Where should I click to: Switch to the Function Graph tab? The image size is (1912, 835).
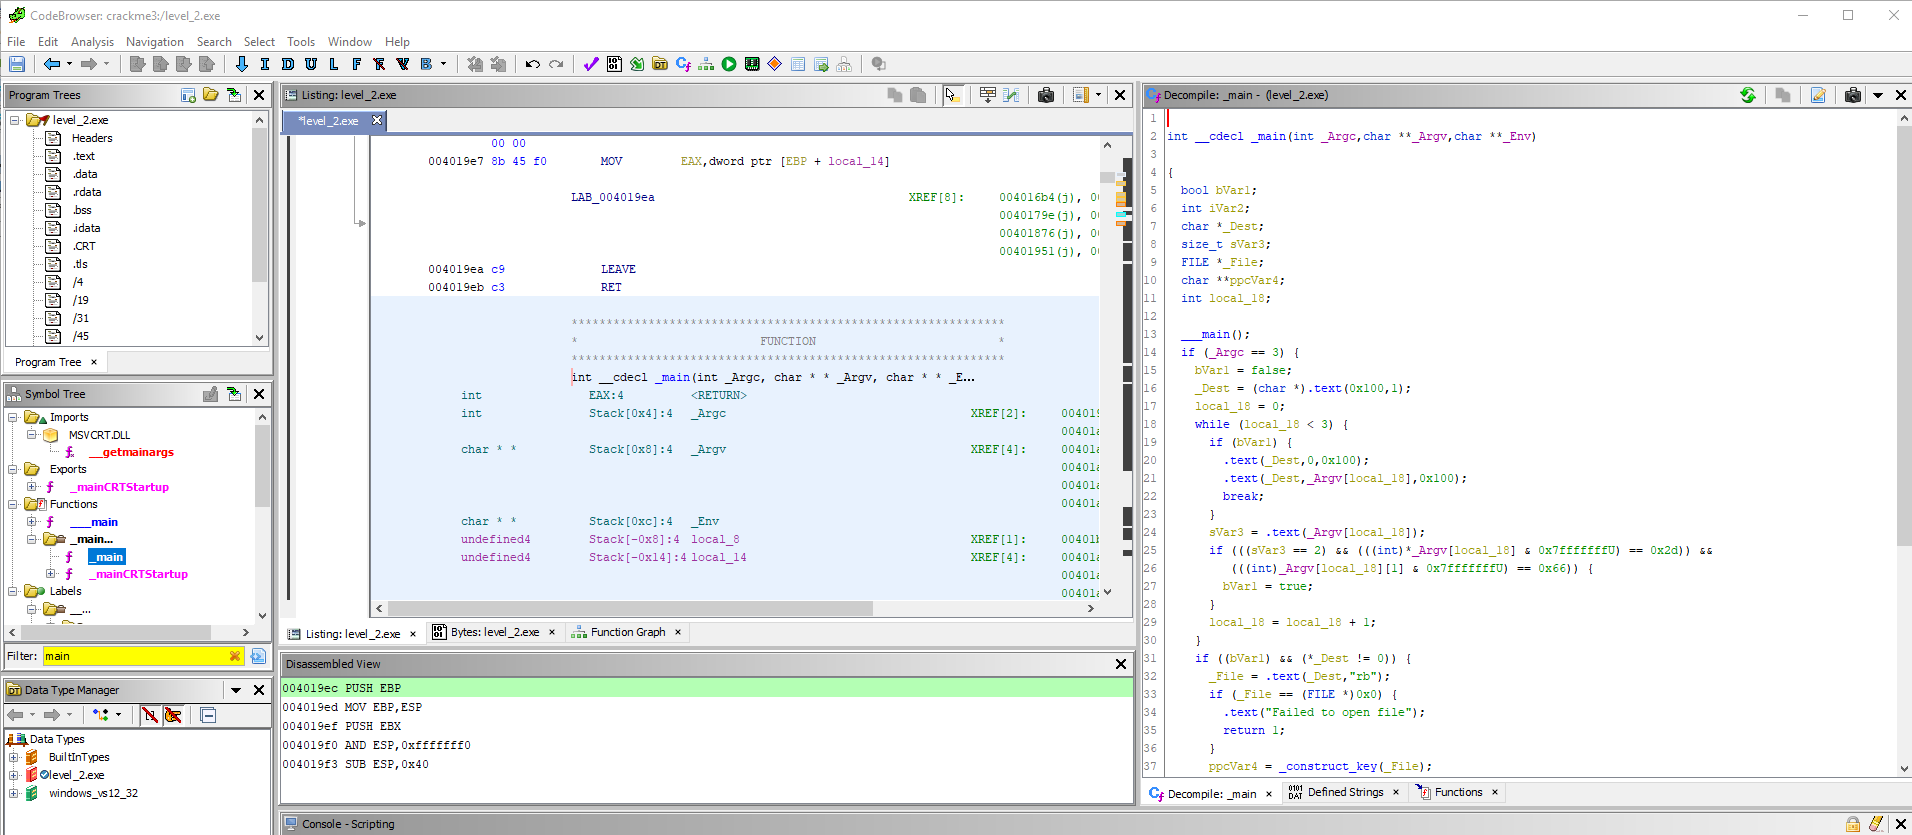627,632
